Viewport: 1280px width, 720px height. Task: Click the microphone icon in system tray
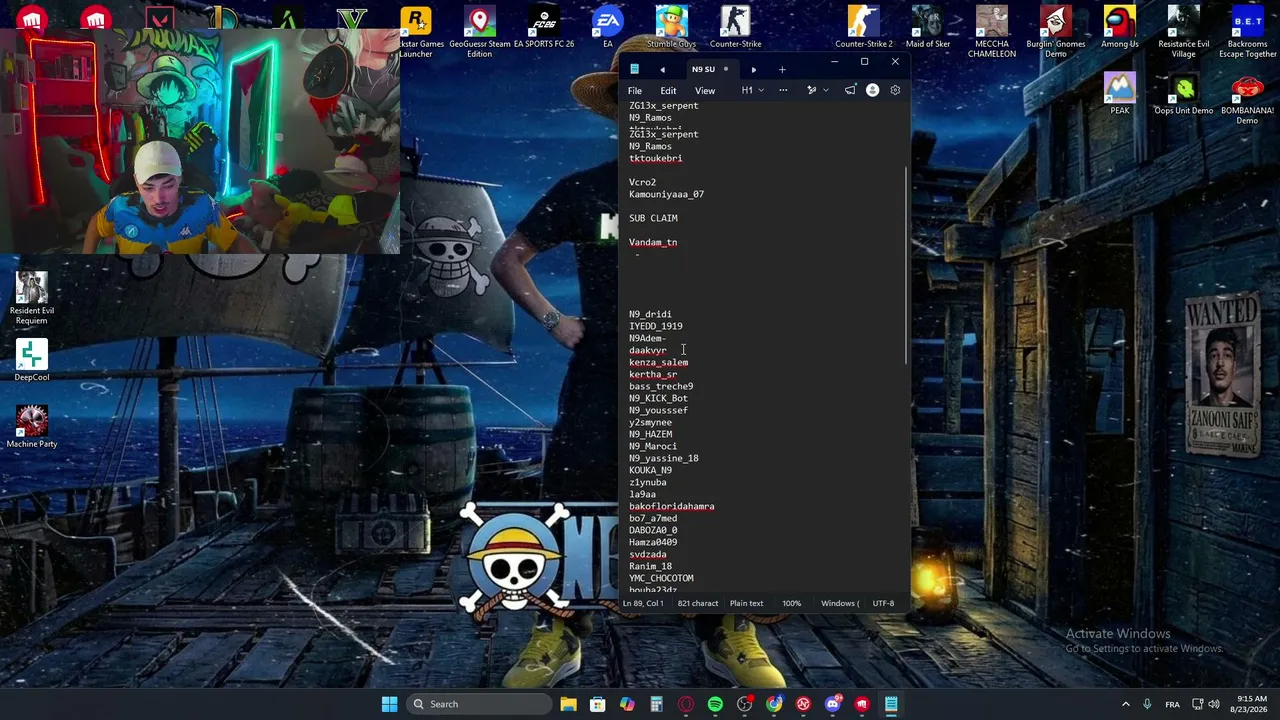coord(1147,704)
